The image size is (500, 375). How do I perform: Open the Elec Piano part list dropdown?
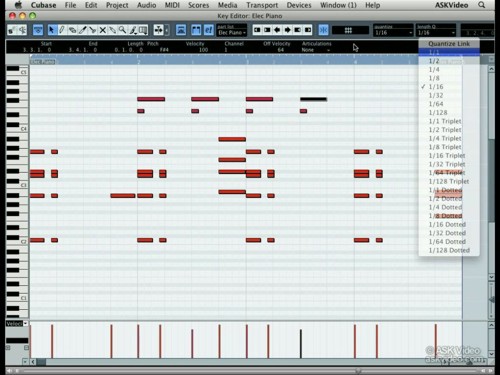pyautogui.click(x=232, y=33)
